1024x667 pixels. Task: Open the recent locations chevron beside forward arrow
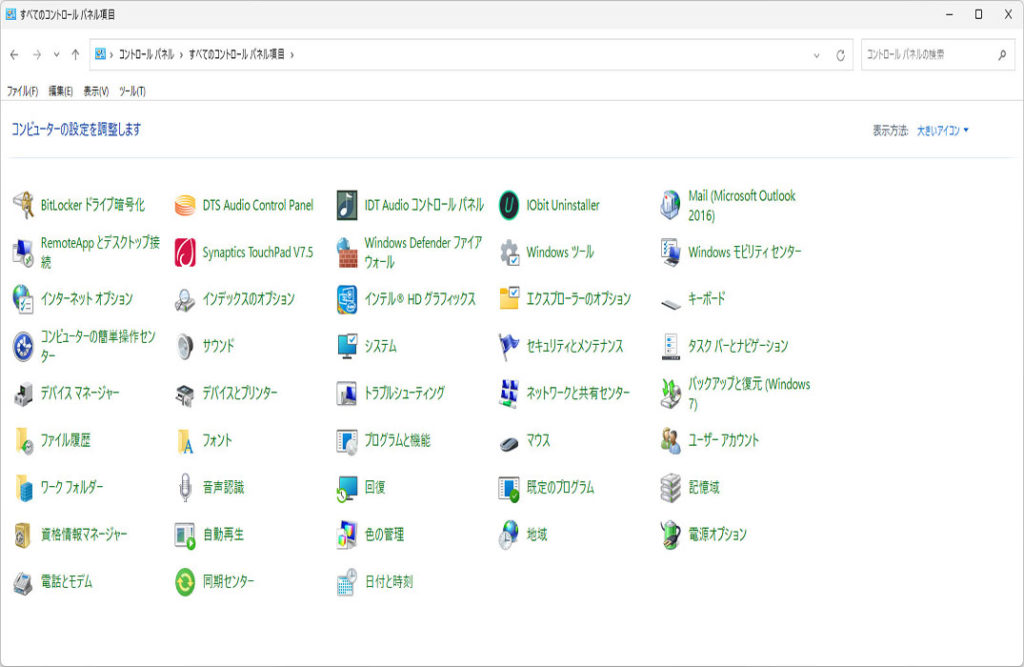point(56,55)
